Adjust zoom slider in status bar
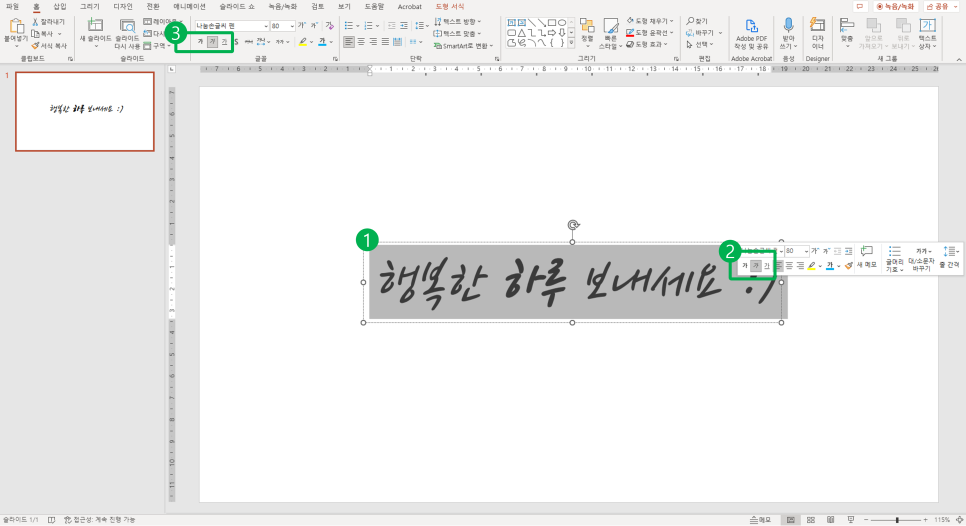This screenshot has width=966, height=526. 897,520
